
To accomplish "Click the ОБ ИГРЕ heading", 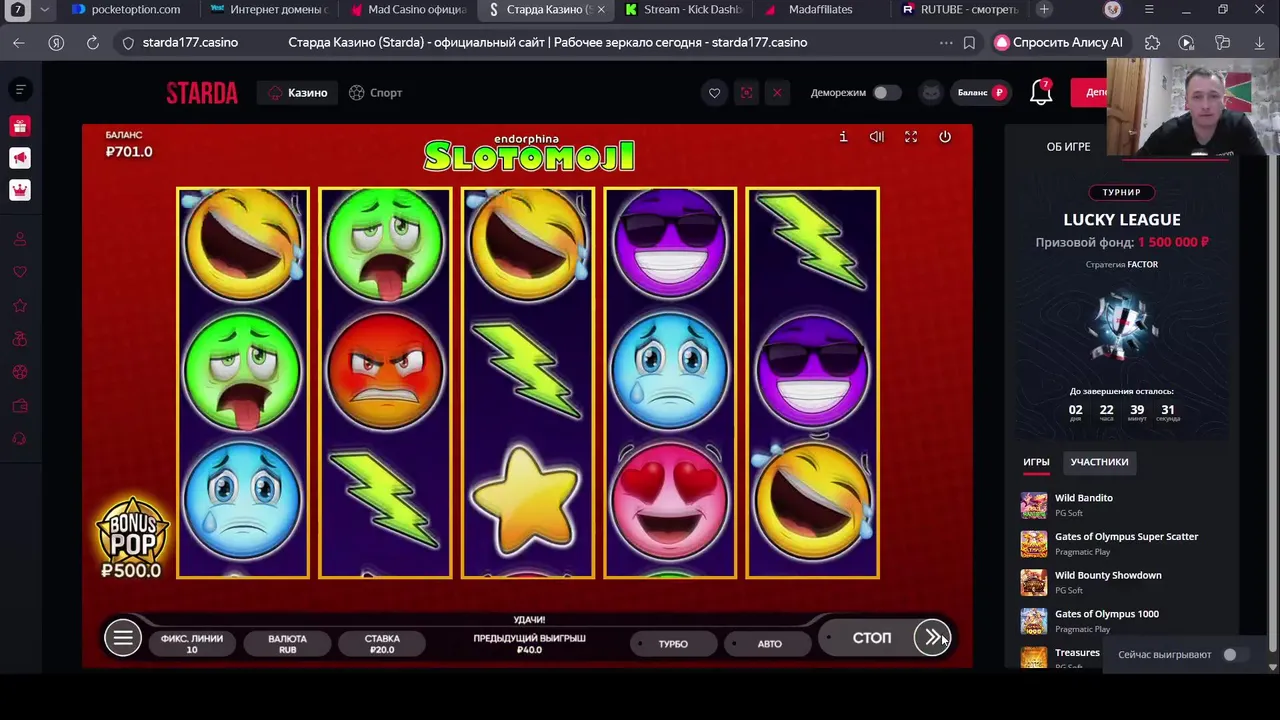I will coord(1068,147).
